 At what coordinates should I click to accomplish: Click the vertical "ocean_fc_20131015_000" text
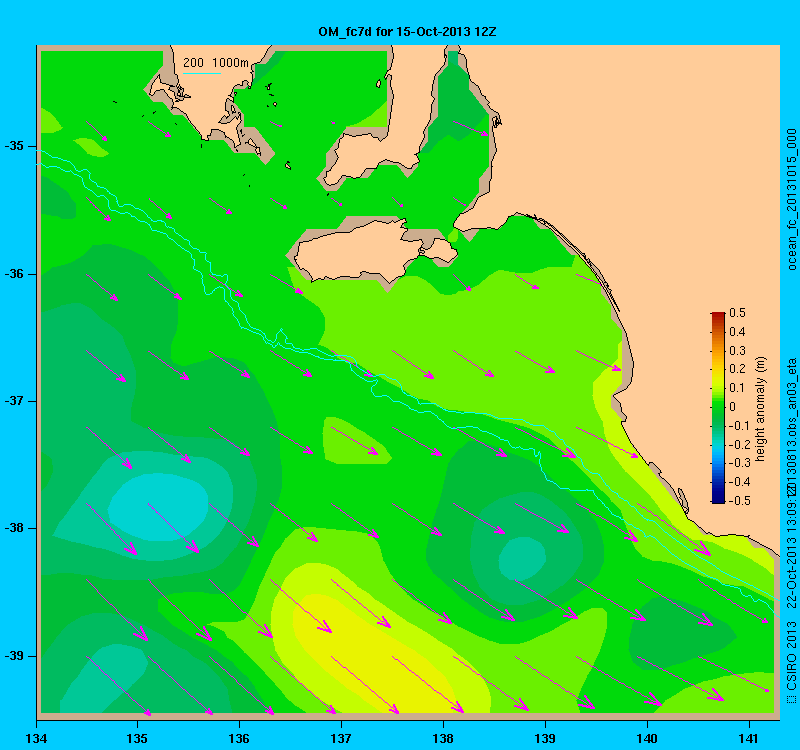pos(791,199)
